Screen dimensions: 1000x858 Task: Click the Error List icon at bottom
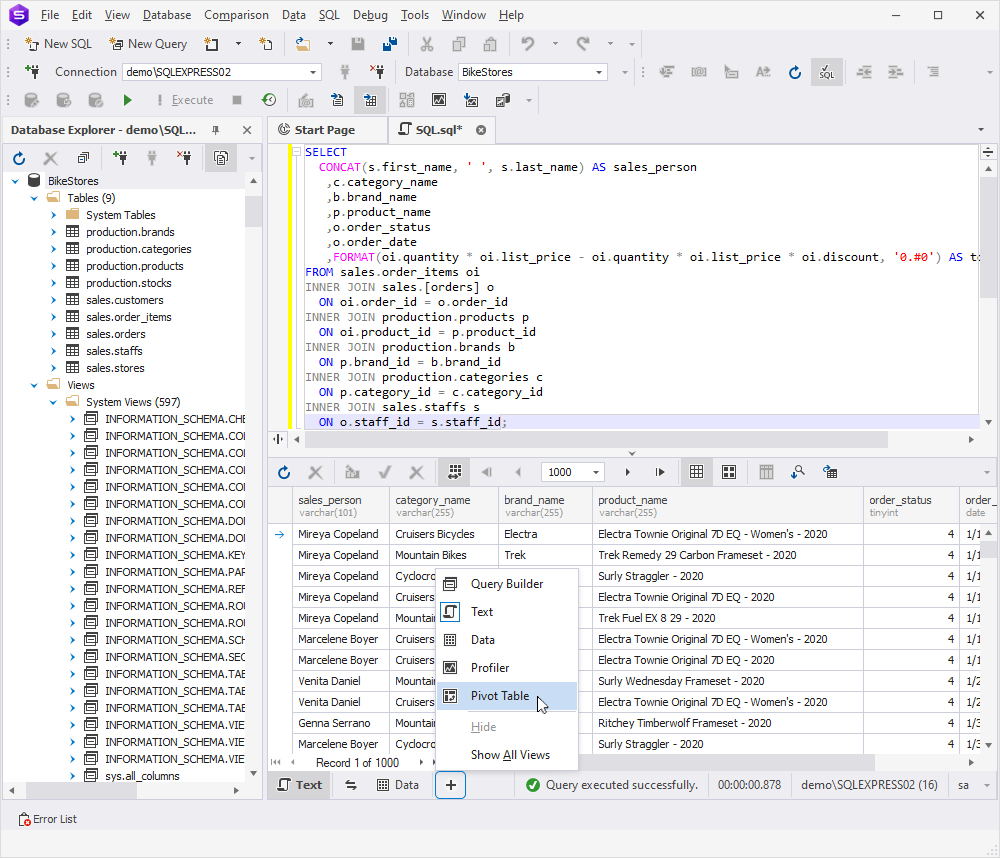click(24, 819)
